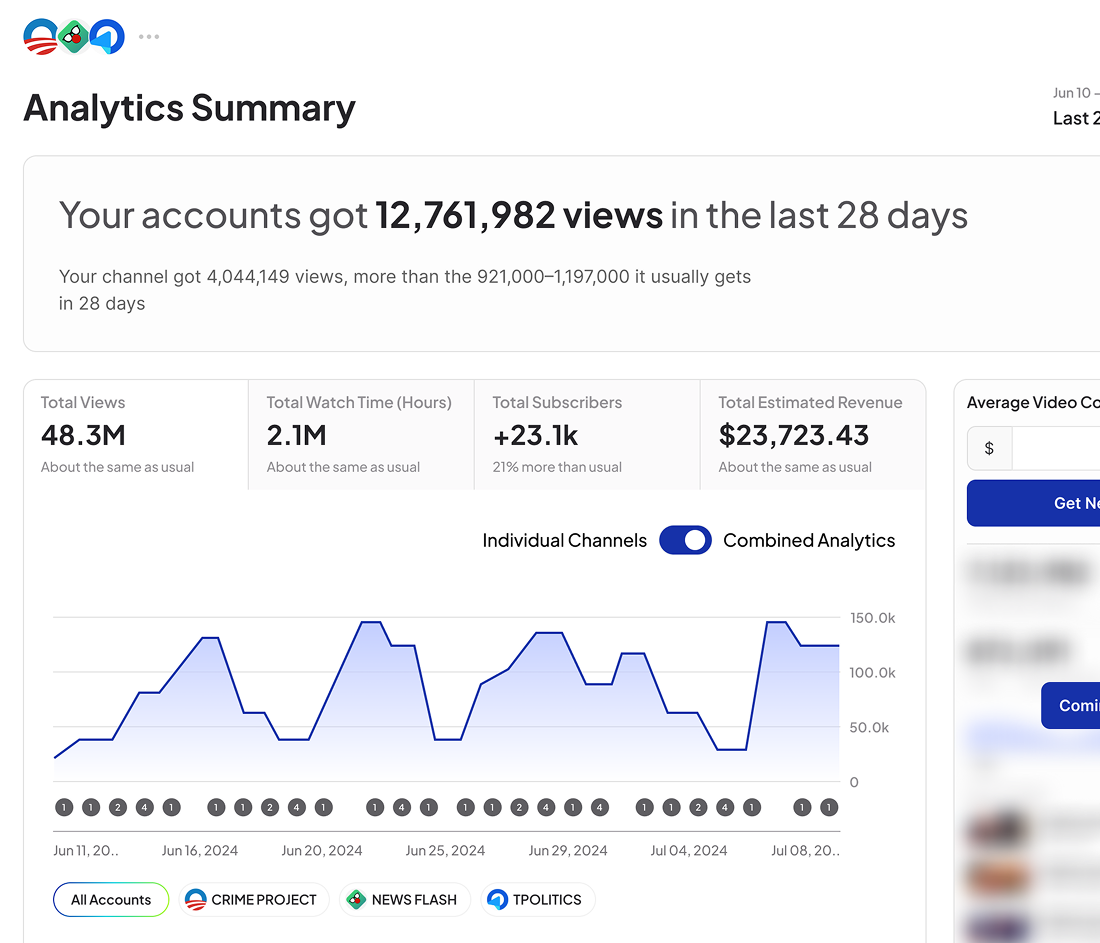This screenshot has width=1100, height=943.
Task: Click the blue TPolitics avatar in the header
Action: [107, 37]
